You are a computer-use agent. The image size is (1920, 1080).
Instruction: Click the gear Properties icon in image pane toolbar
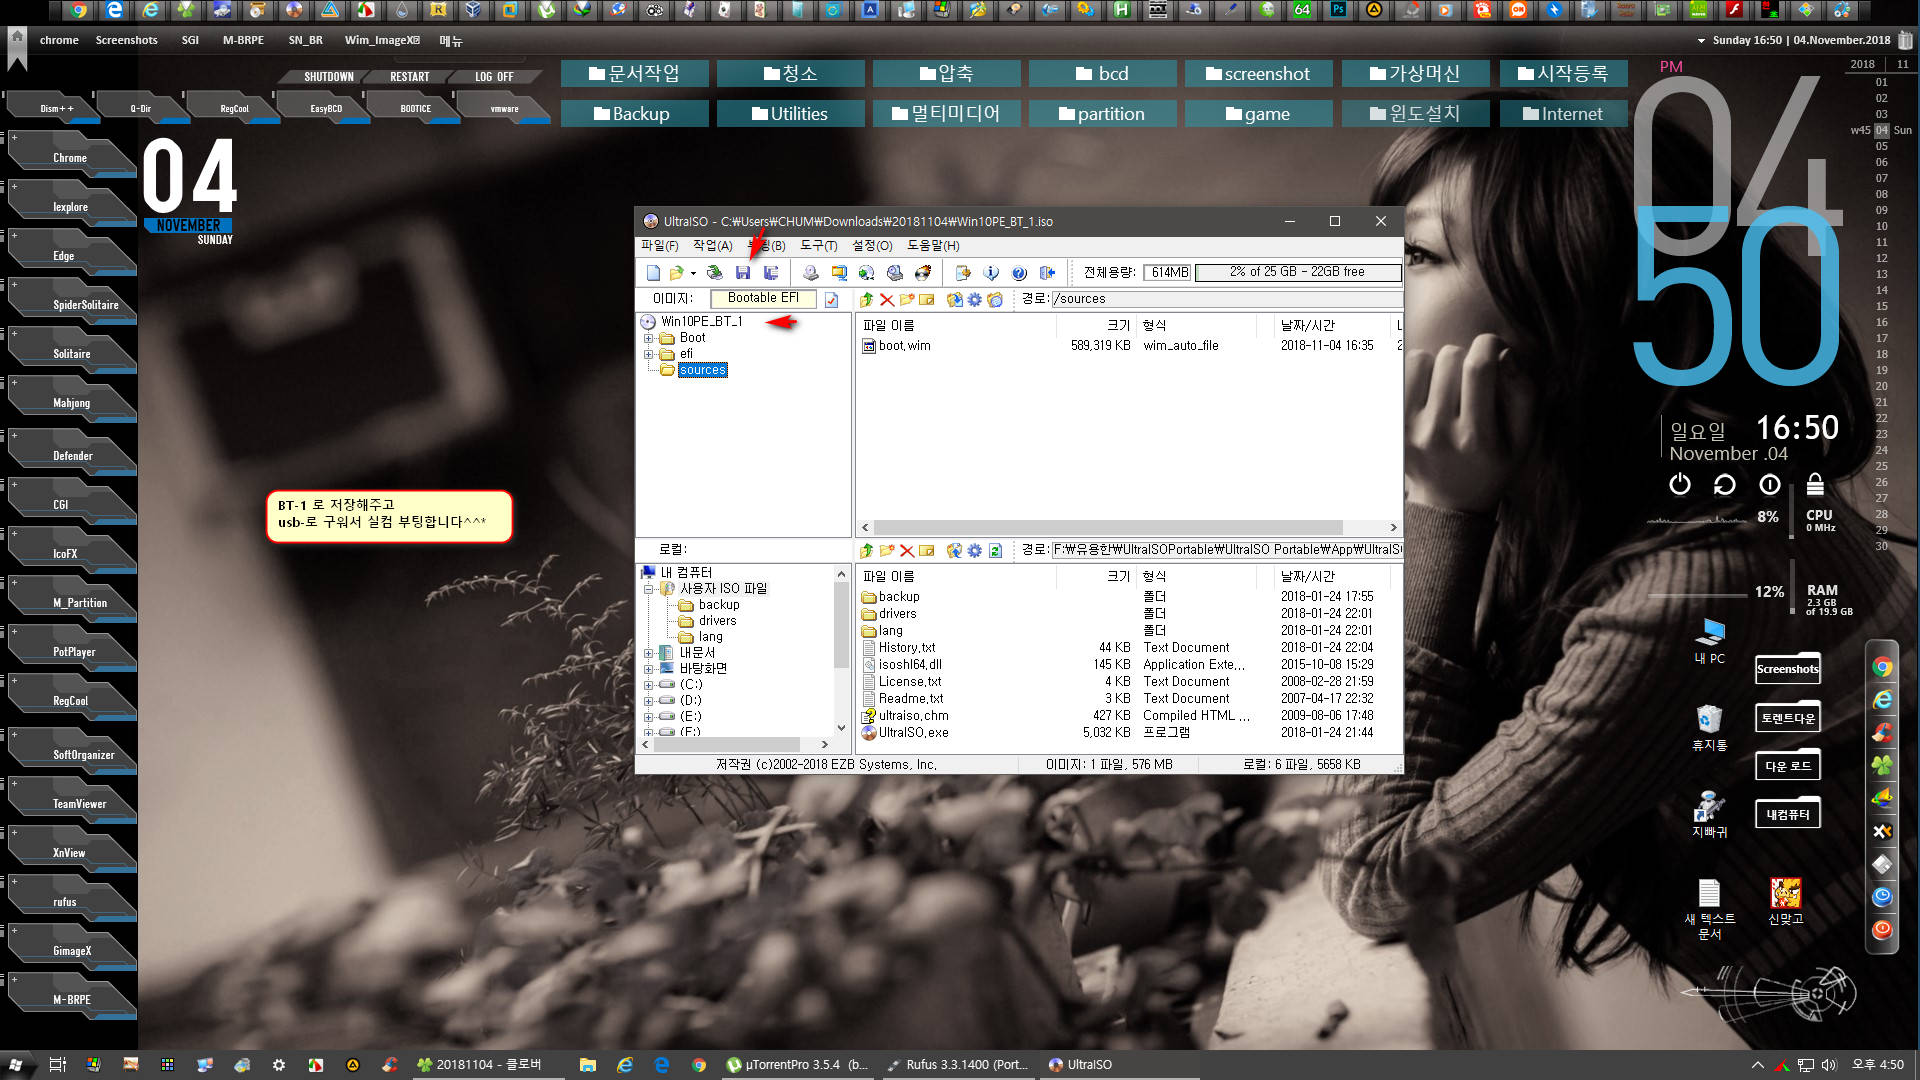point(974,300)
